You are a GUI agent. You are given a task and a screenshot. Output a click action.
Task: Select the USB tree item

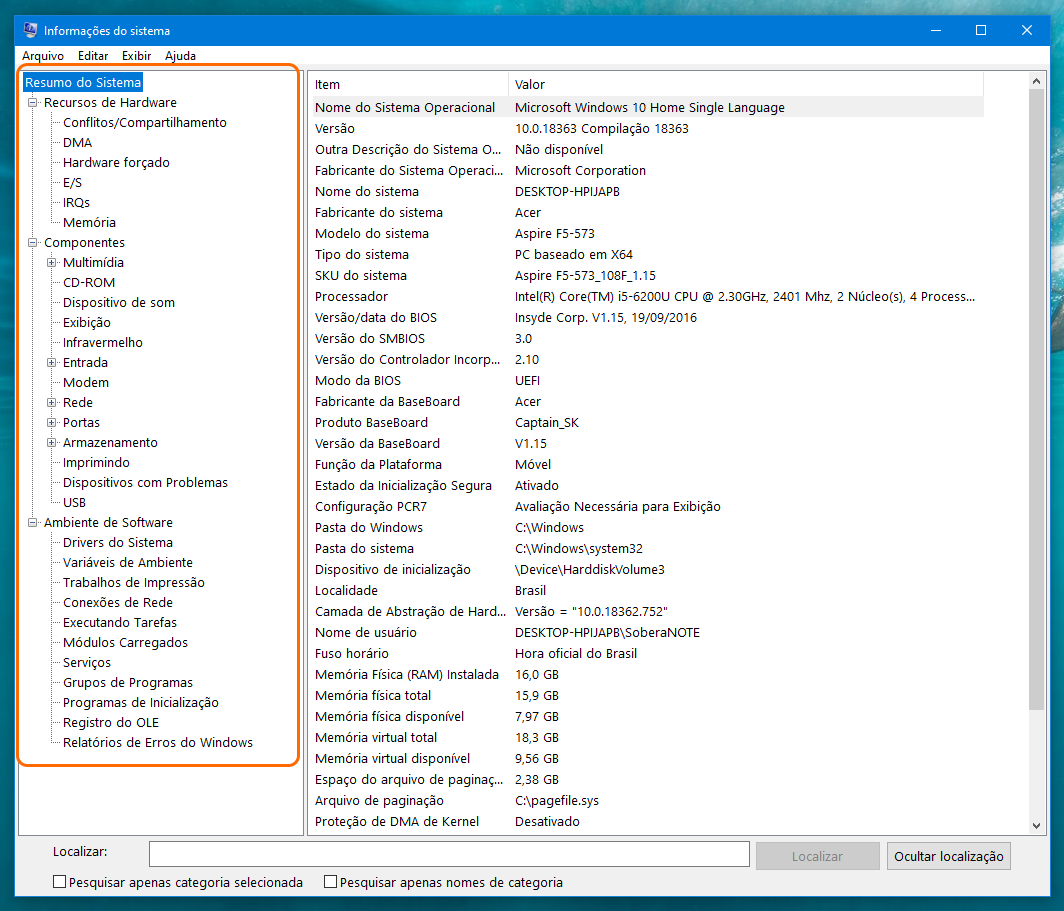74,503
